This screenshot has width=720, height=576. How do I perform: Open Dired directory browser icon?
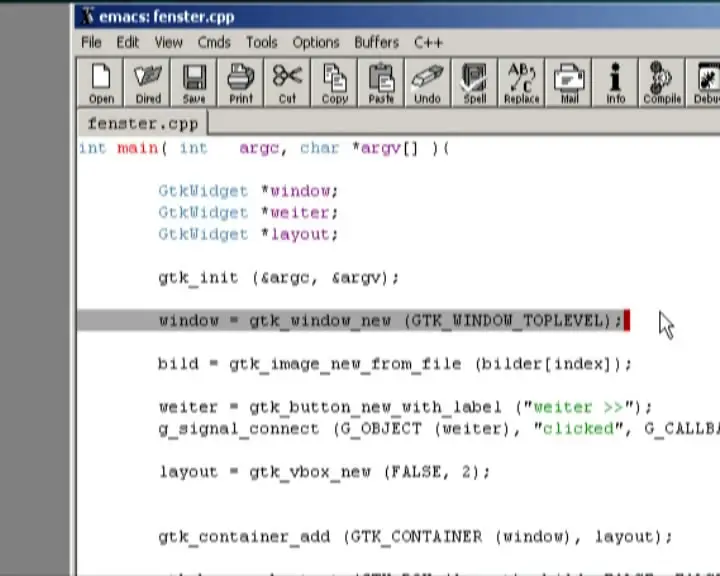coord(147,83)
